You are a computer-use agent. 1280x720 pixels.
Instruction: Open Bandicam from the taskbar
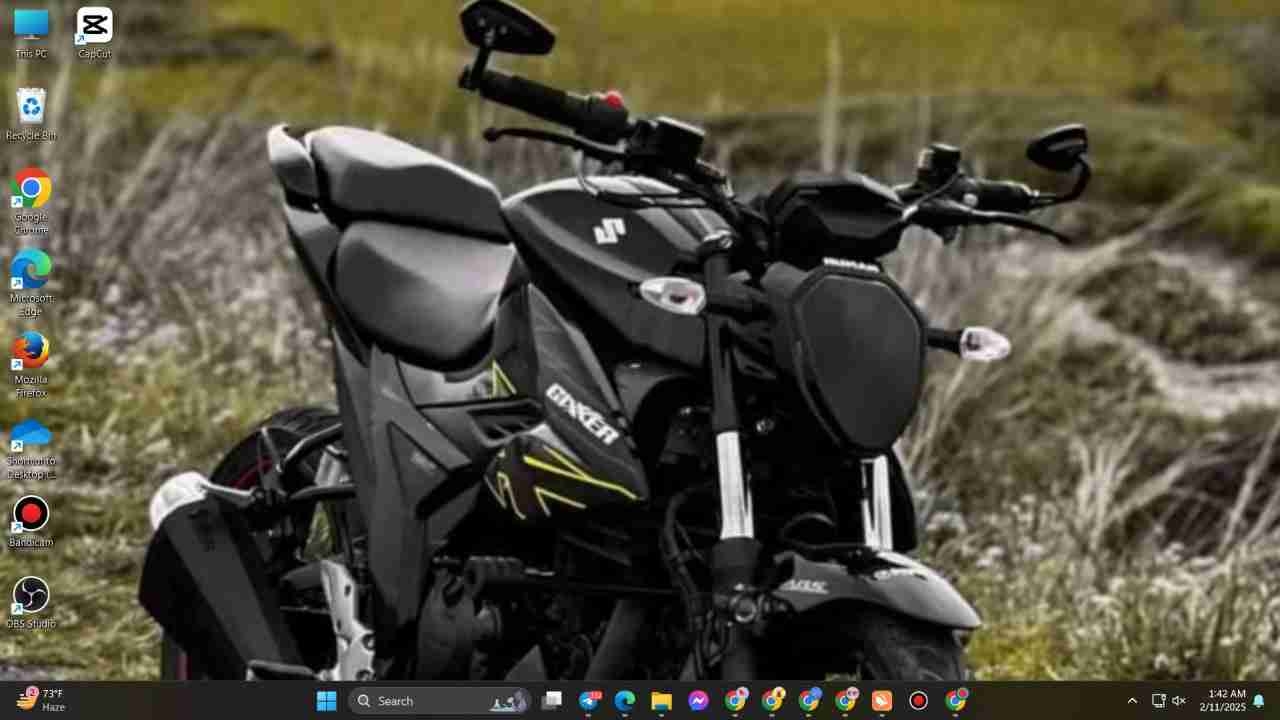[x=919, y=701]
